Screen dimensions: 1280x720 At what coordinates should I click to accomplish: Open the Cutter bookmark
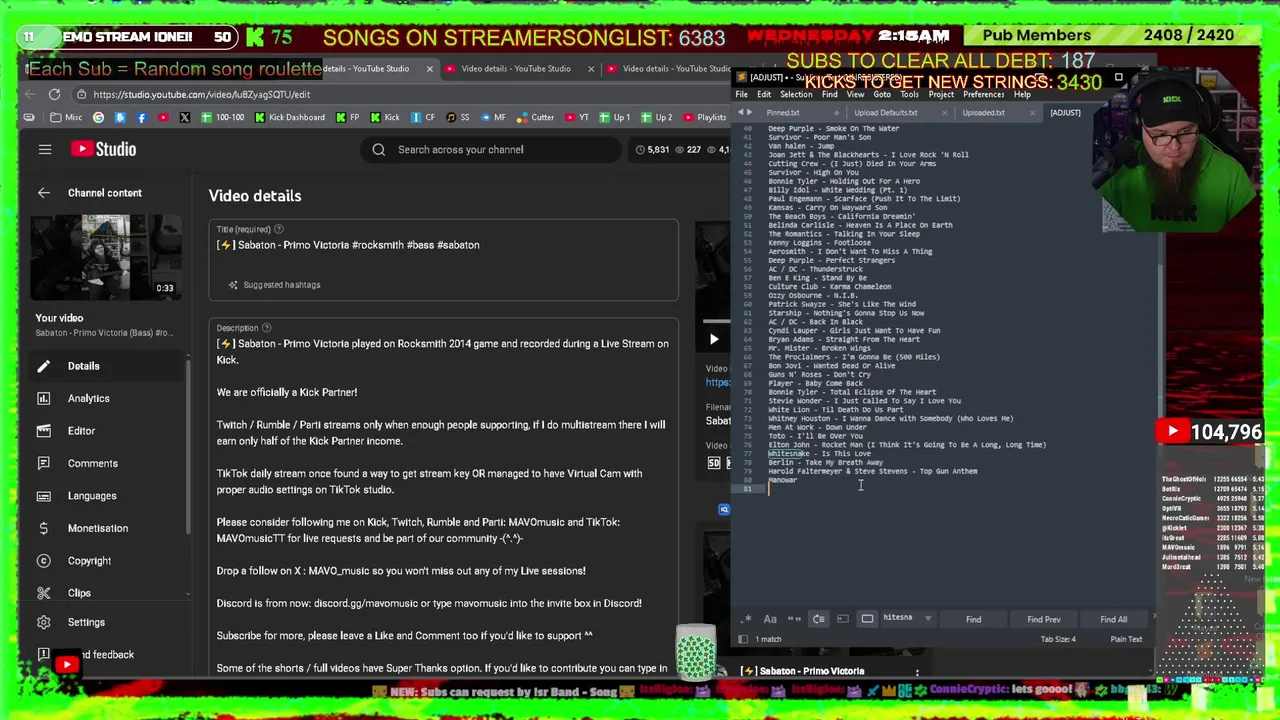pyautogui.click(x=535, y=117)
